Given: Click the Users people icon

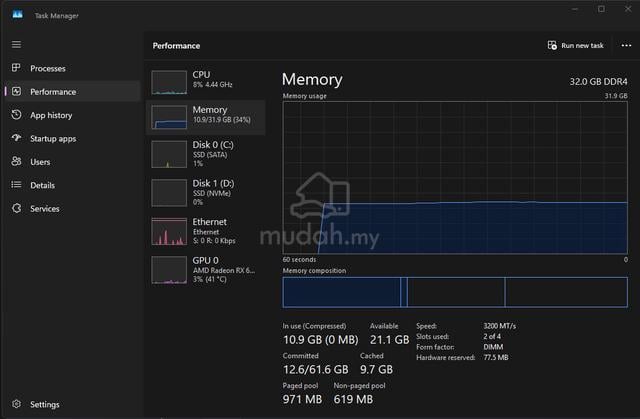Looking at the screenshot, I should [16, 162].
